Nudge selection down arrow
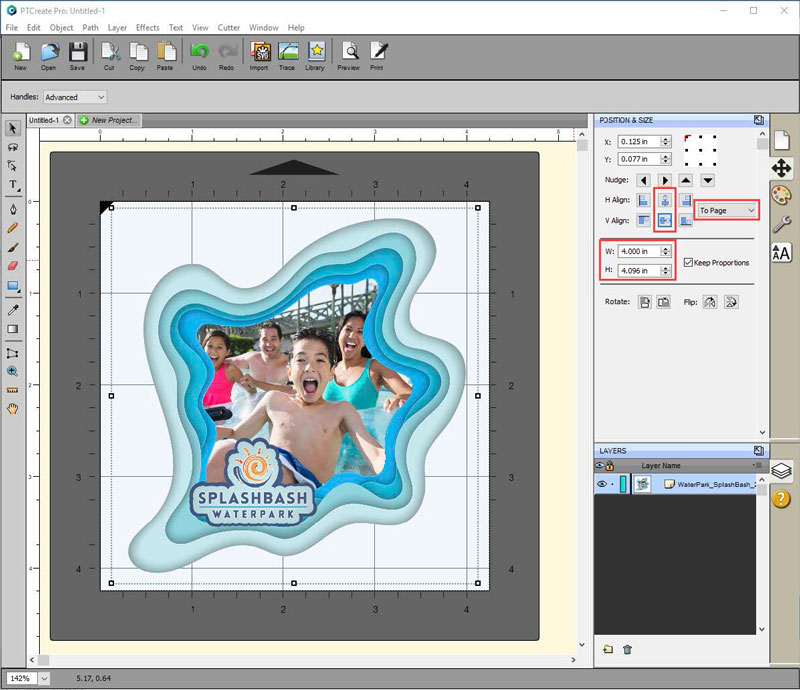 coord(708,180)
